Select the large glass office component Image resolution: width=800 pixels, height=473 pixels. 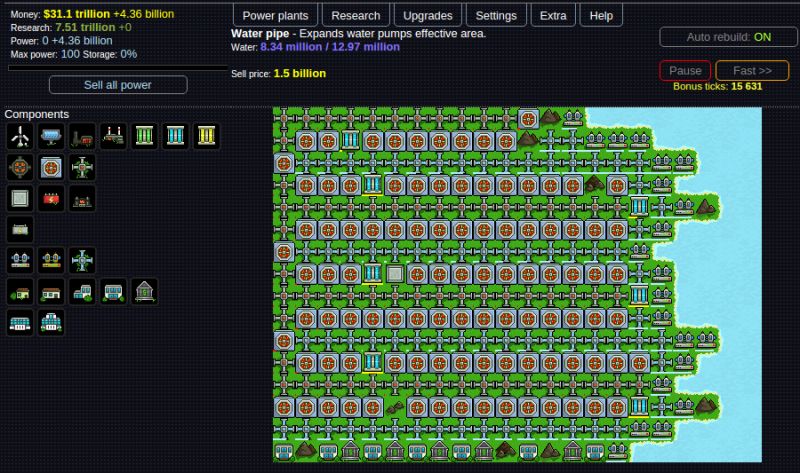tap(113, 292)
